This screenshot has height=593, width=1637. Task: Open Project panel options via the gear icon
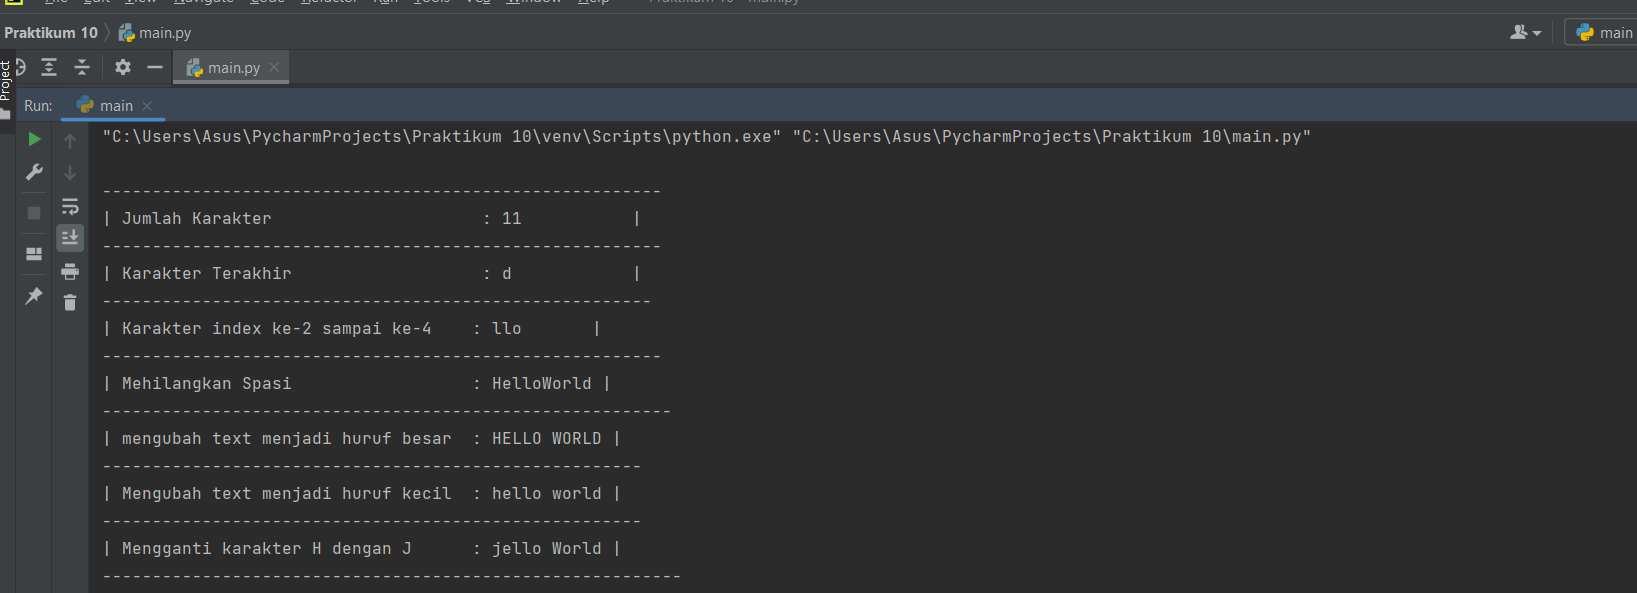123,67
